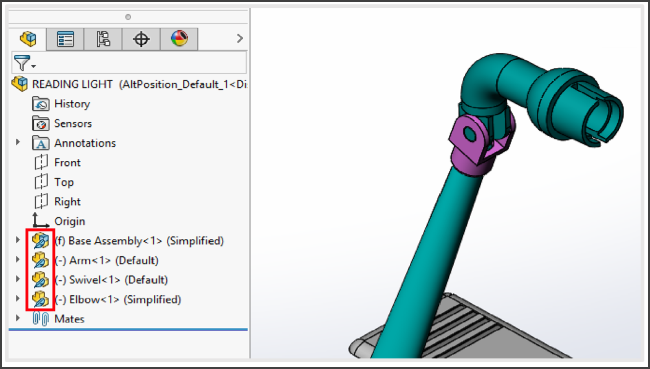
Task: Click the Swivel<1> lightweight component icon
Action: (41, 280)
